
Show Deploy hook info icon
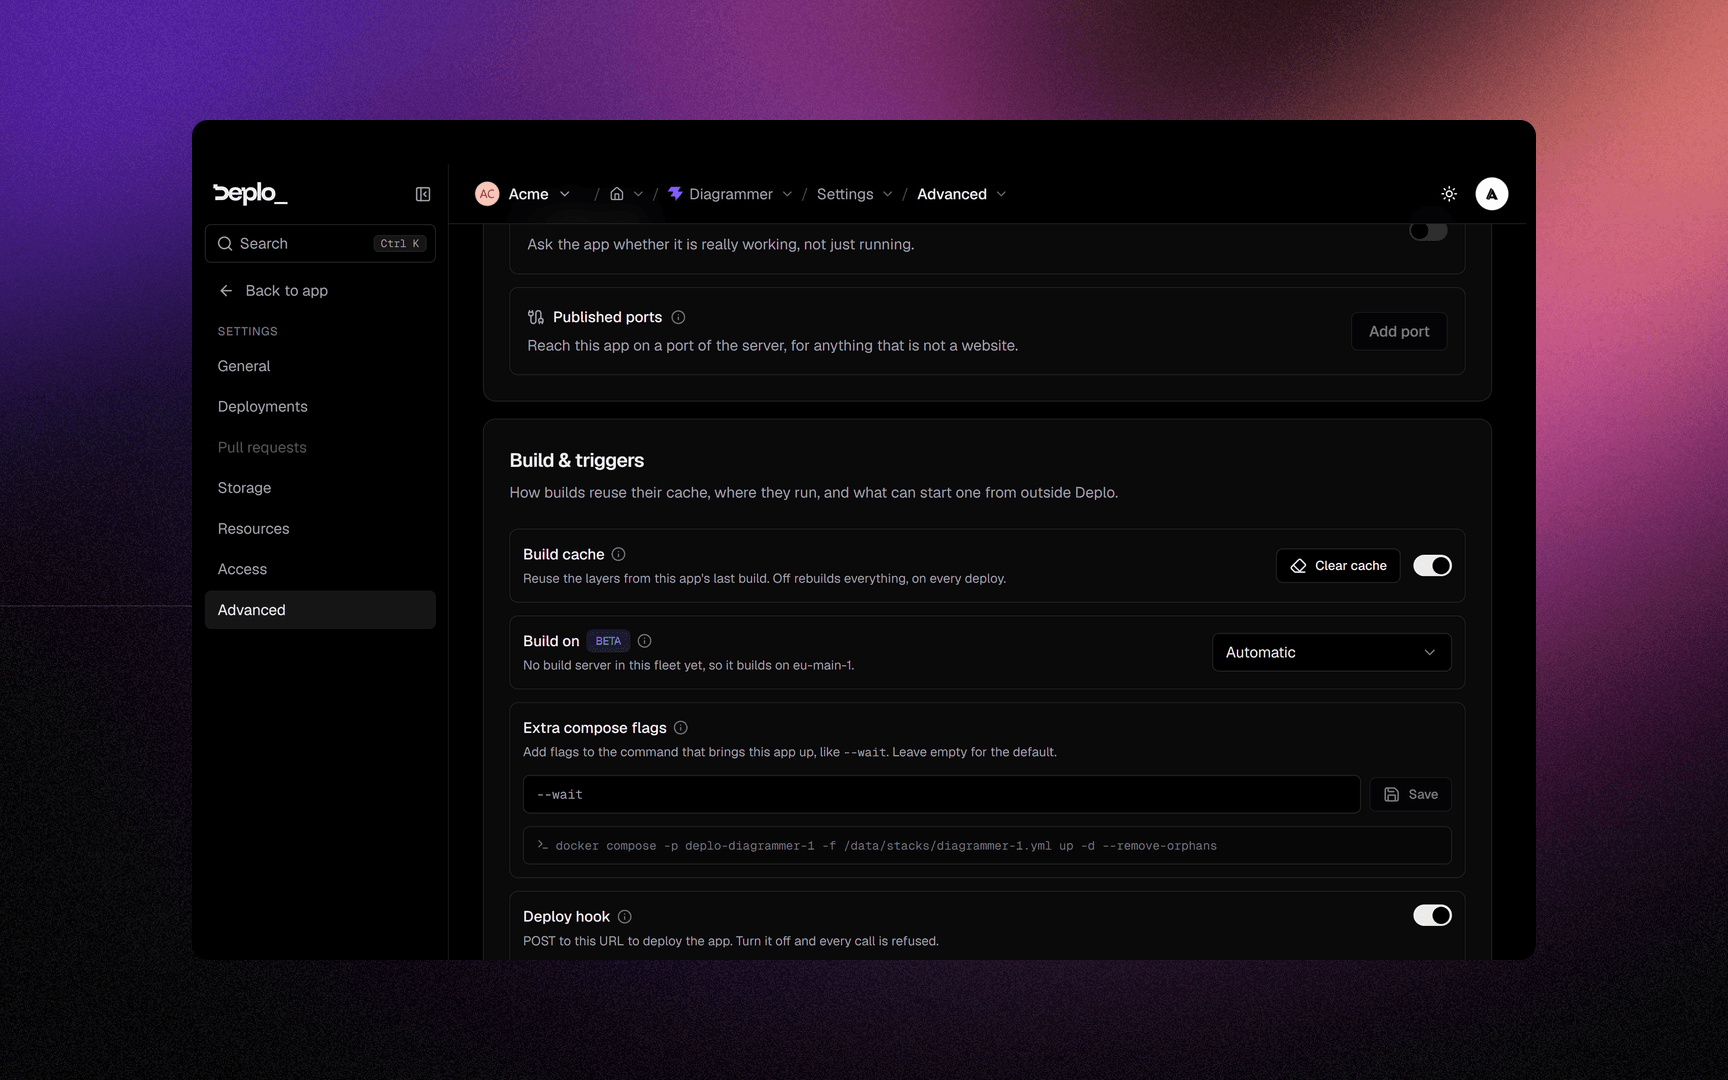click(x=624, y=917)
